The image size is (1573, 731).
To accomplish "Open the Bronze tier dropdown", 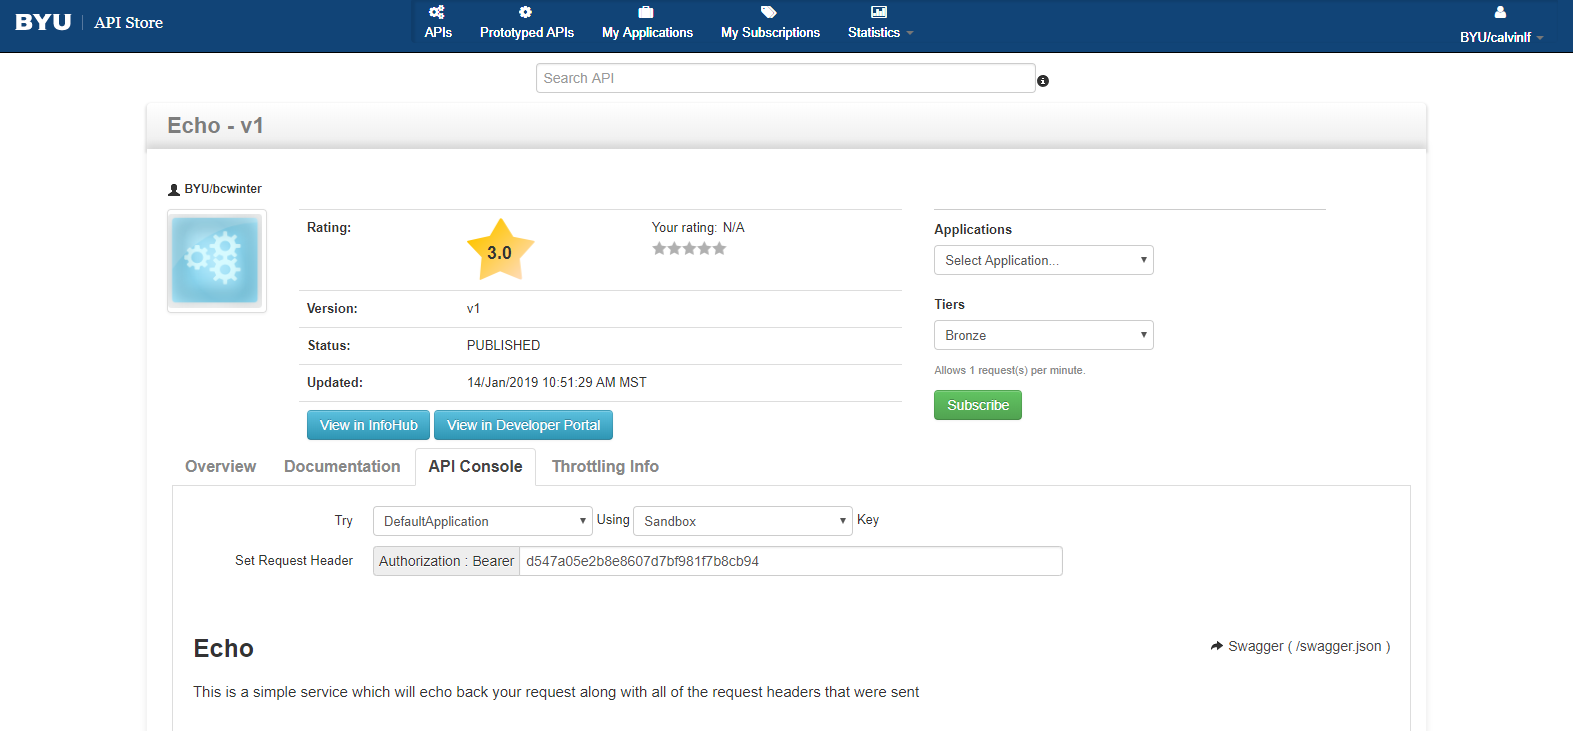I will (x=1043, y=335).
